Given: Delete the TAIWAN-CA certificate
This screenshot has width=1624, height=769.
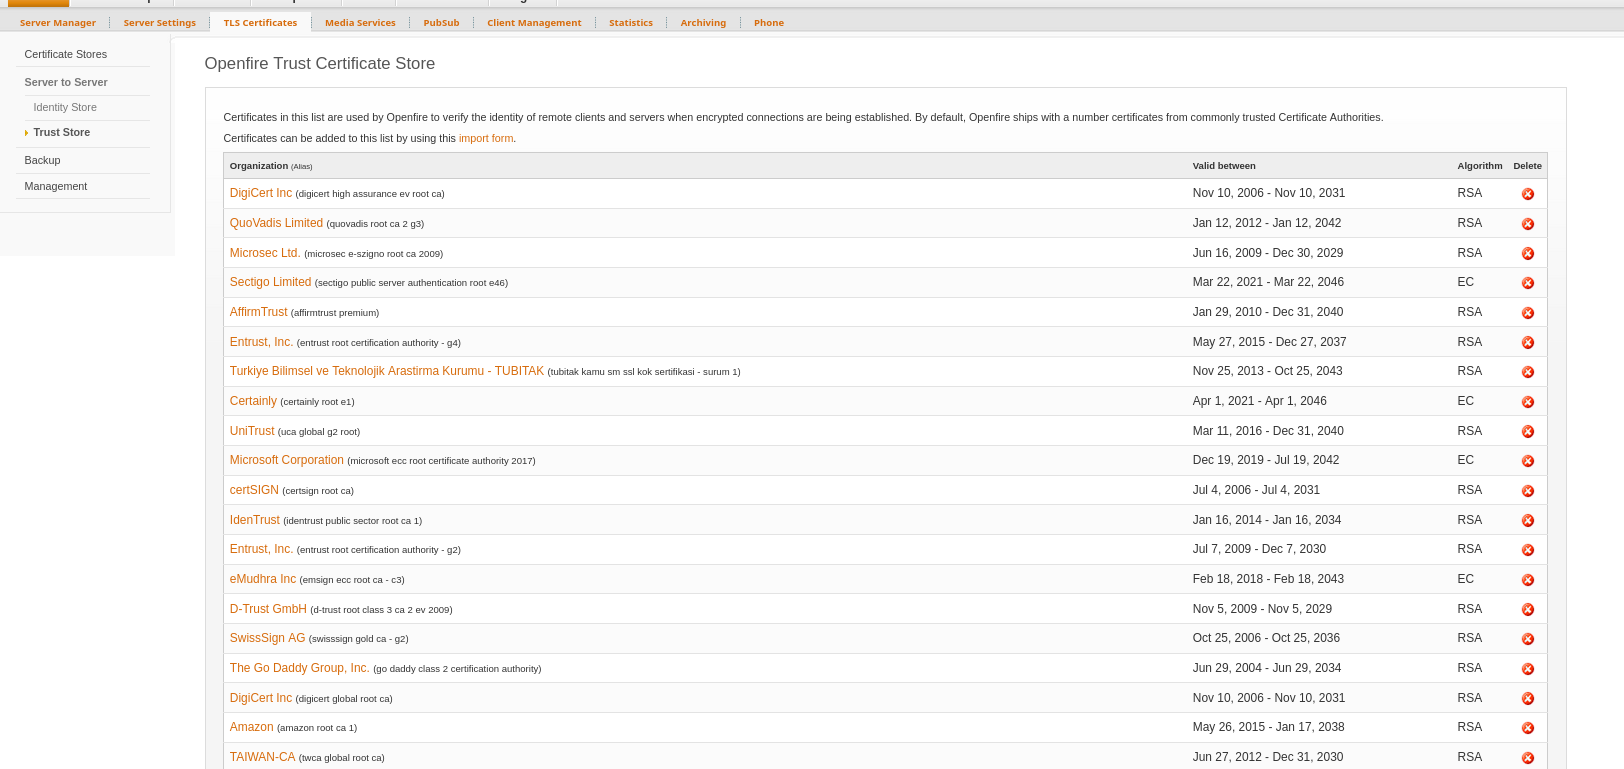Looking at the screenshot, I should [x=1527, y=758].
